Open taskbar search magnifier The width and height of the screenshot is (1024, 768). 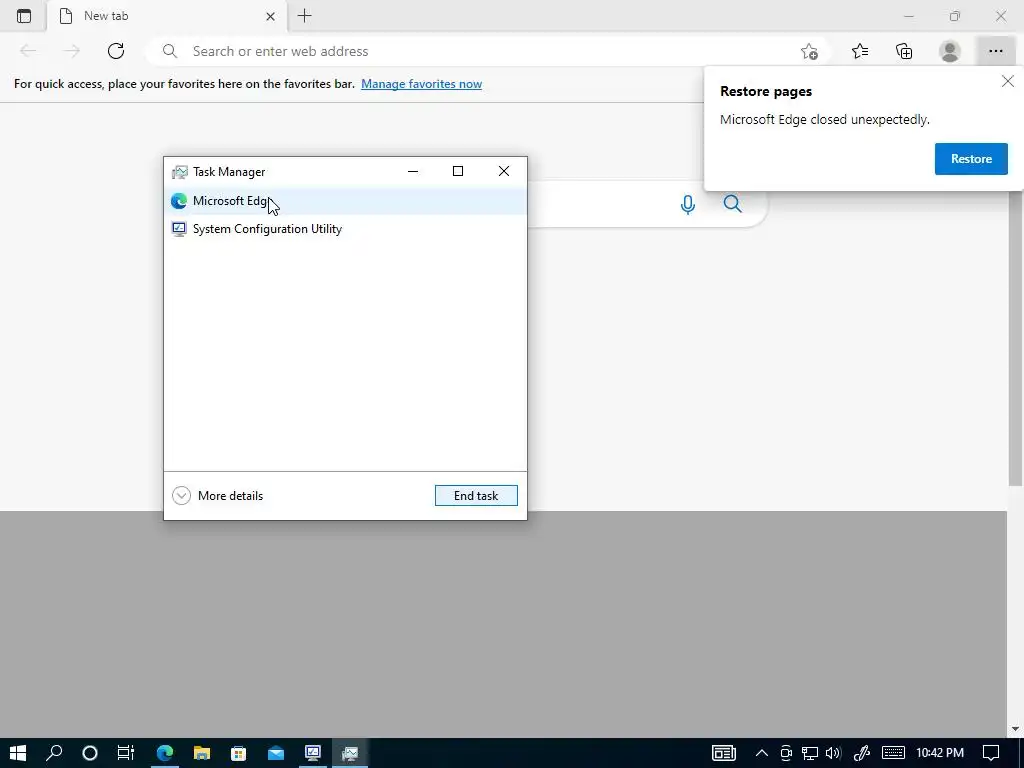tap(54, 753)
